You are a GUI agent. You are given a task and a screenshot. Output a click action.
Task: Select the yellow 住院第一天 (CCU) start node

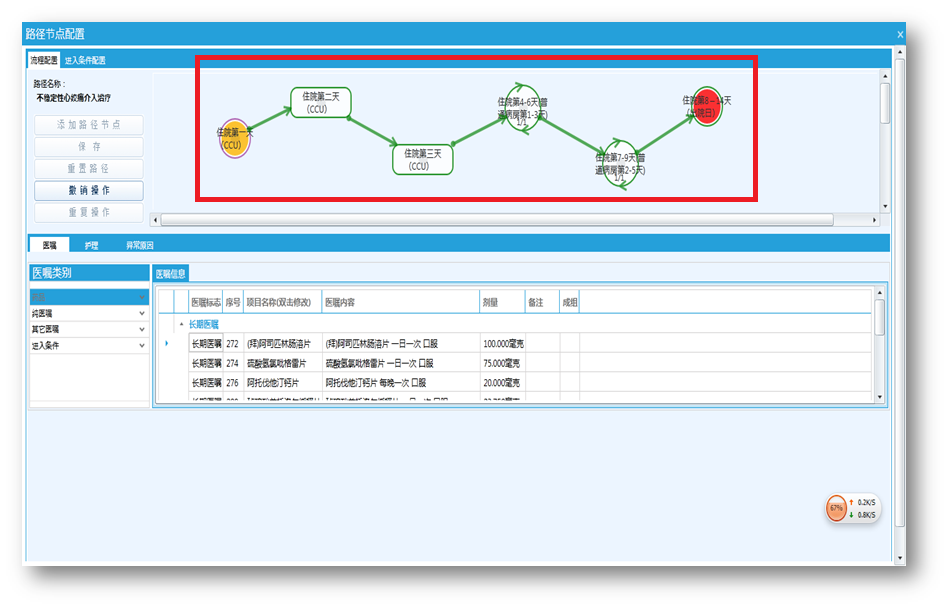233,139
